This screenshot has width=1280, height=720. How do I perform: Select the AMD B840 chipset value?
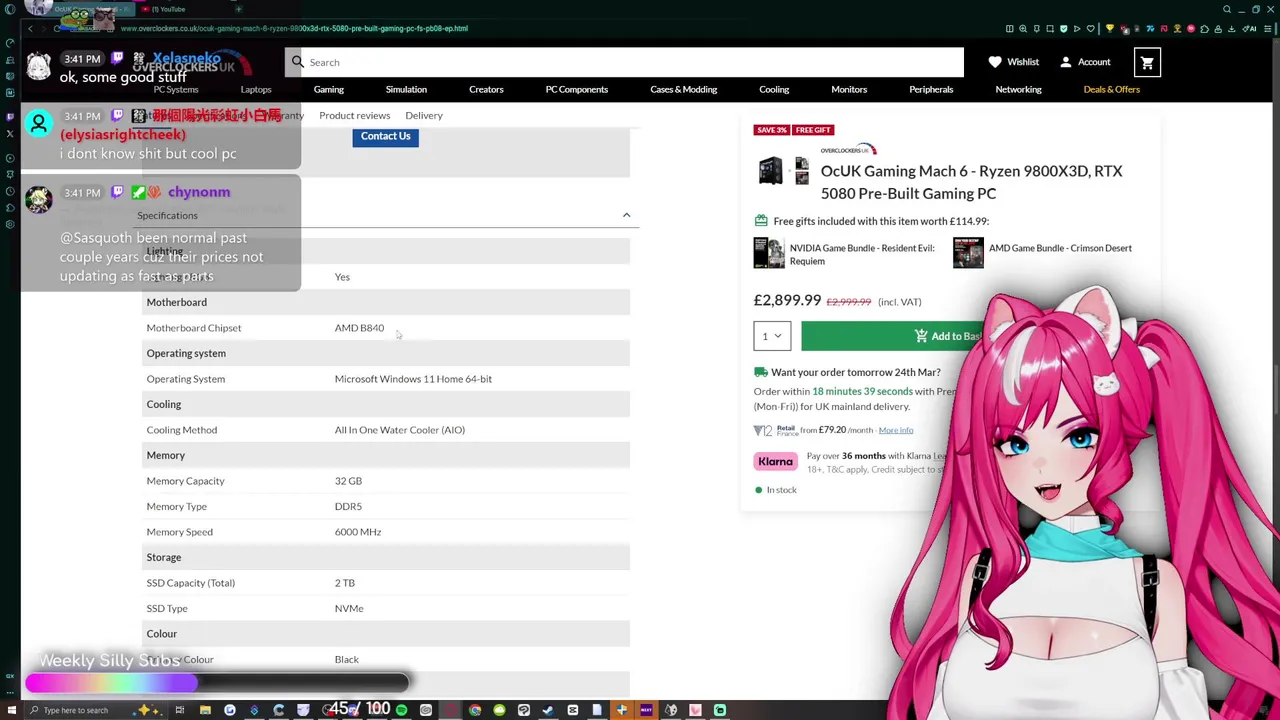[x=359, y=328]
